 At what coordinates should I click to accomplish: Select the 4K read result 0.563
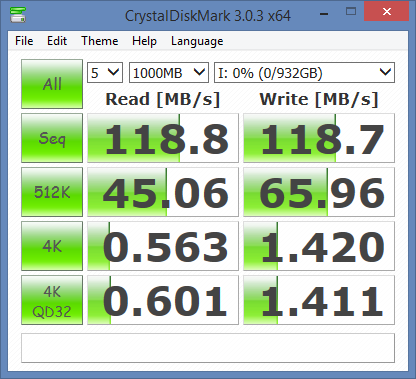pyautogui.click(x=163, y=246)
